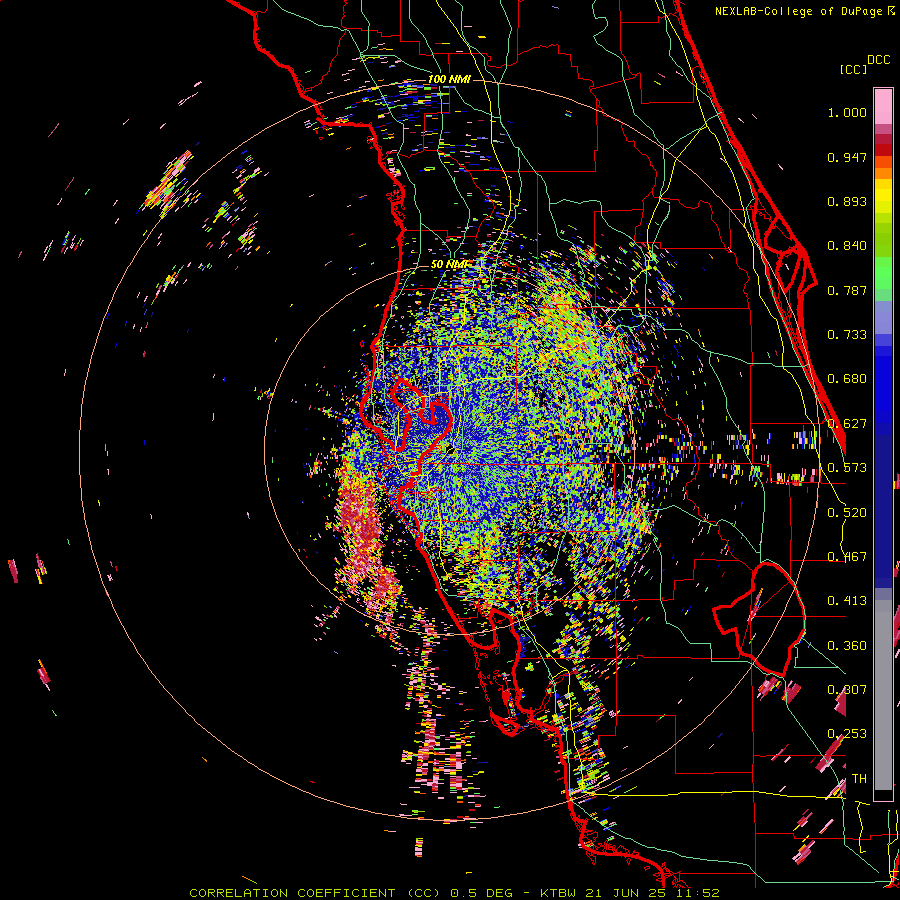Click the 0.253 color scale value
The image size is (900, 900).
pos(847,734)
